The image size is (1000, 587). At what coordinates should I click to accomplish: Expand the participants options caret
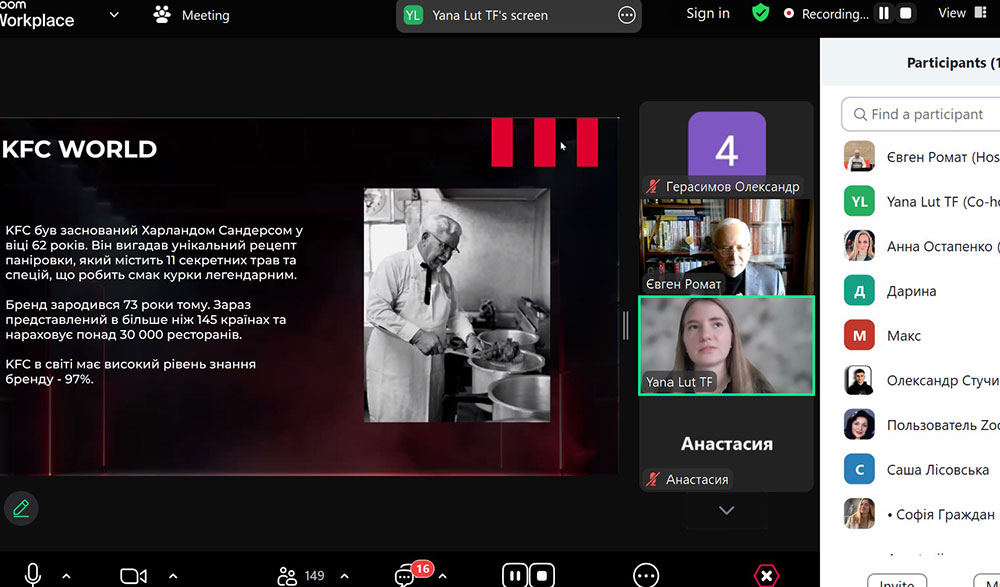[344, 576]
